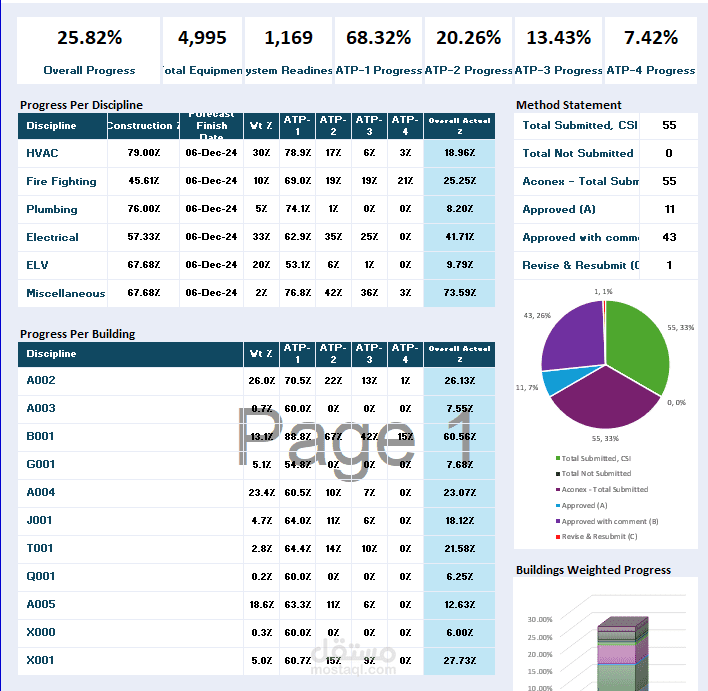Select the Miscellaneous discipline cell

point(62,293)
